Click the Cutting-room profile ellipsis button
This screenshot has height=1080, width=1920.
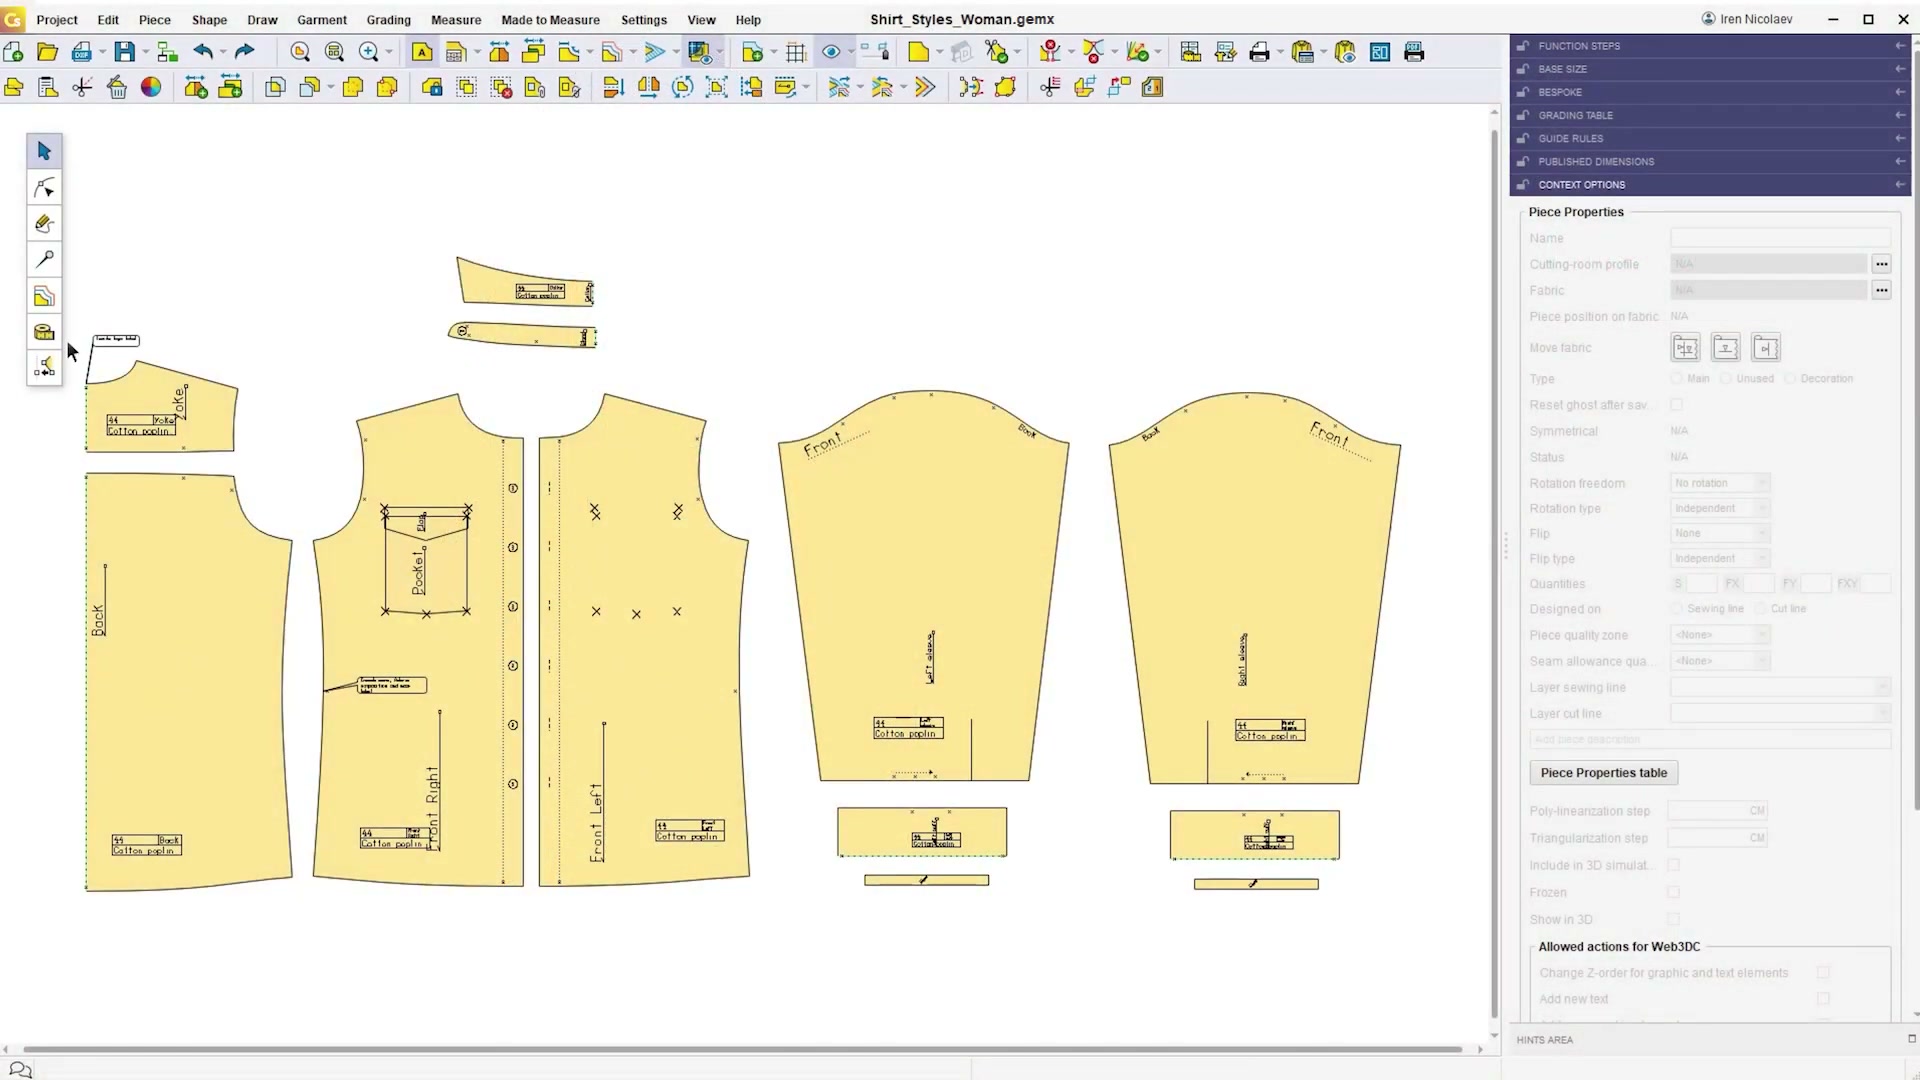click(1881, 264)
